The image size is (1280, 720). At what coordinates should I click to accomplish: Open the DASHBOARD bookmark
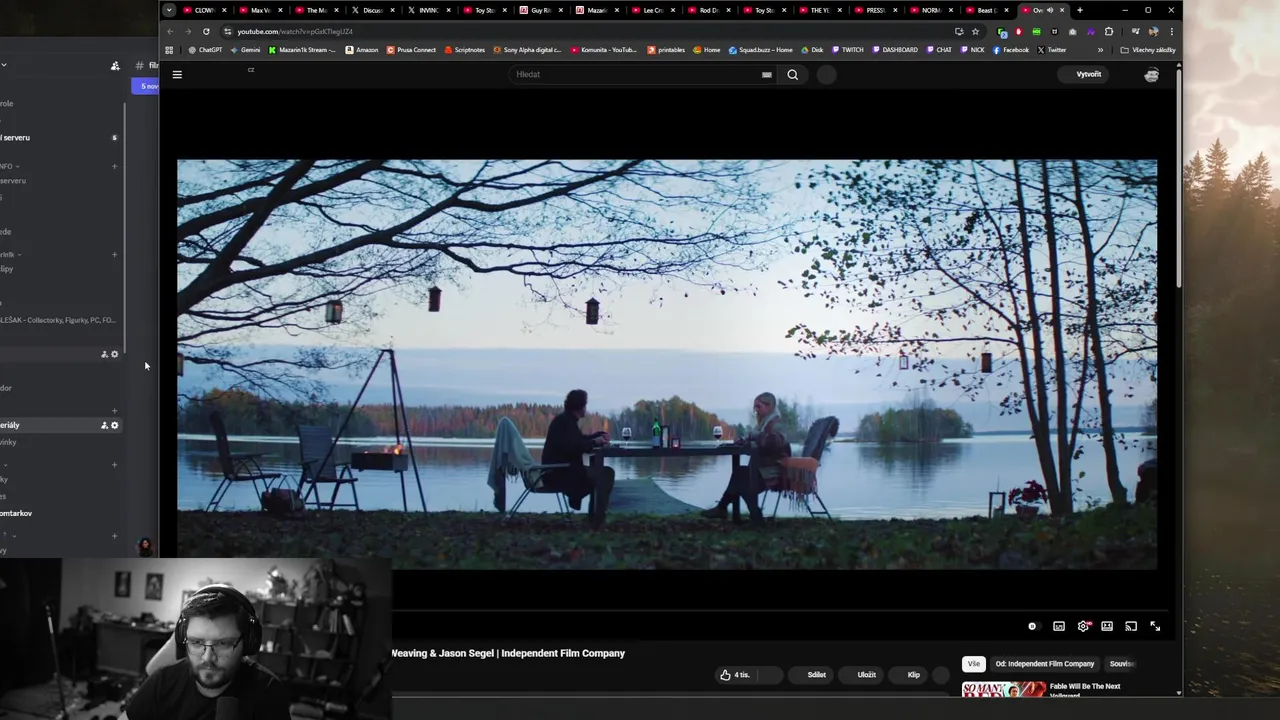pyautogui.click(x=895, y=50)
